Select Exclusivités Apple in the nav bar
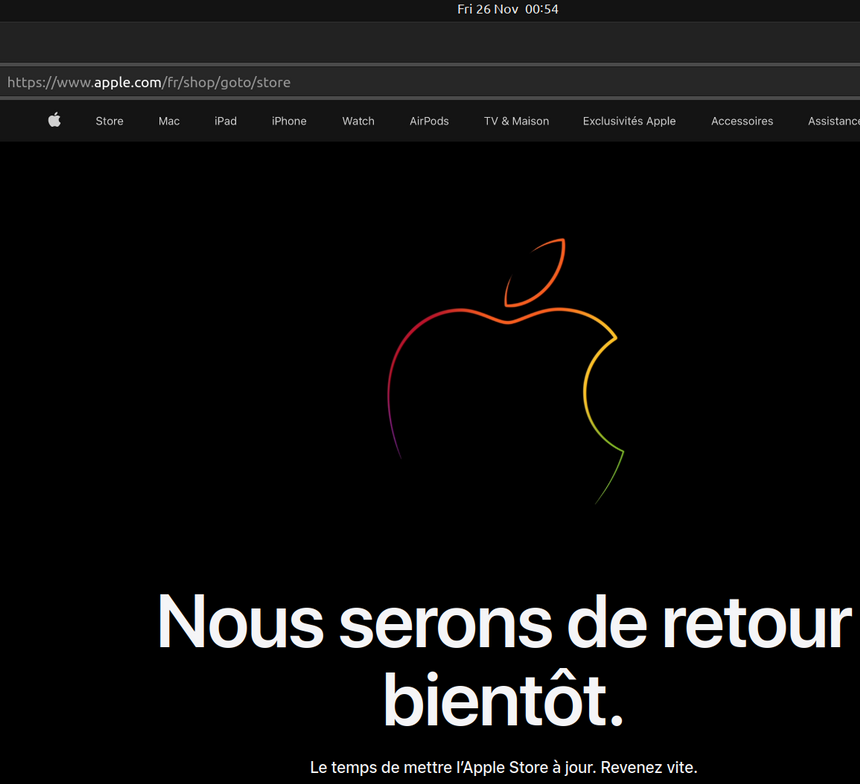 coord(629,121)
